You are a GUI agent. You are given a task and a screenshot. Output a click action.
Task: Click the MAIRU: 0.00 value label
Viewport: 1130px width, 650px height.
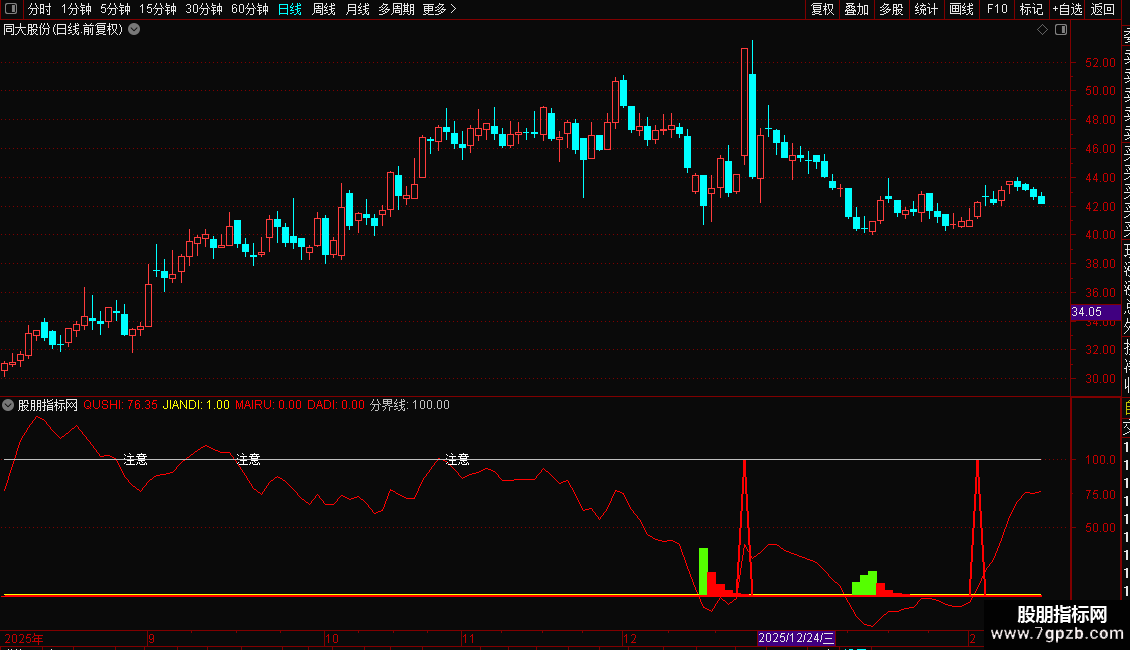coord(268,405)
